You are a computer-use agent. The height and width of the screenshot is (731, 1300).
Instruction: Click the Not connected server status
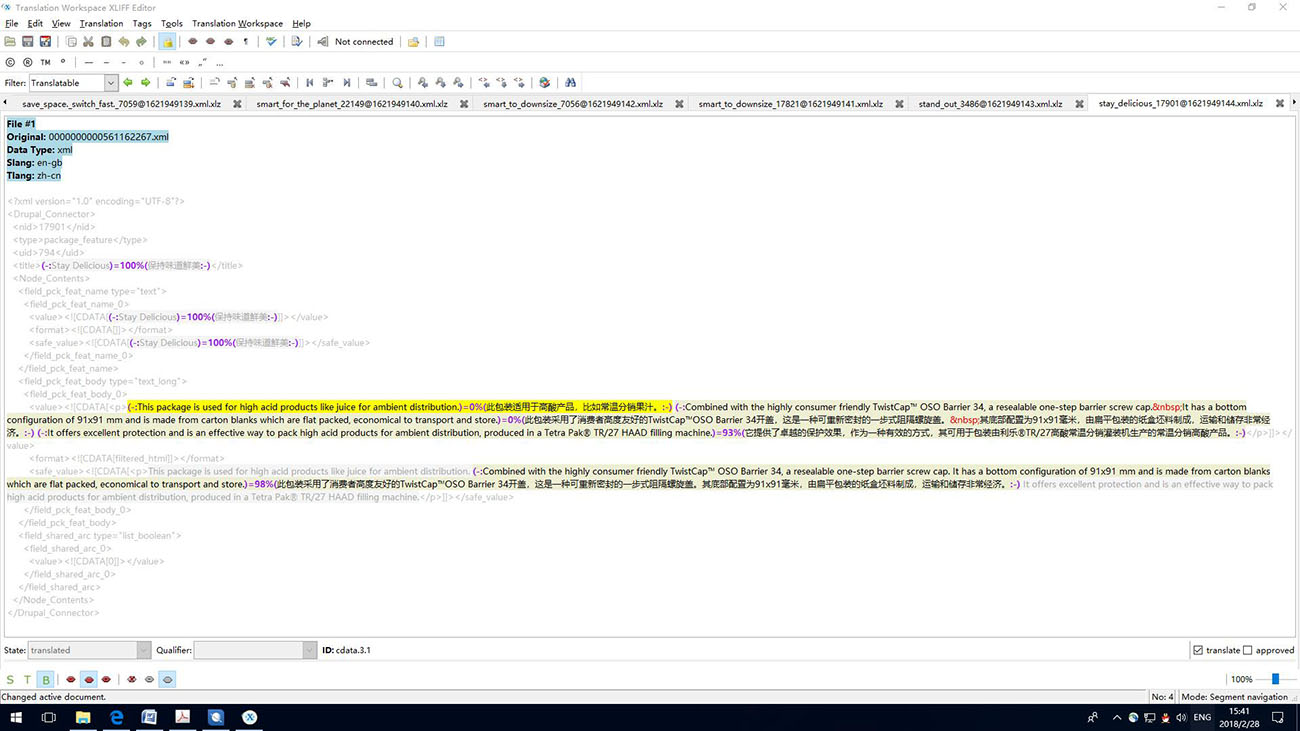click(363, 42)
